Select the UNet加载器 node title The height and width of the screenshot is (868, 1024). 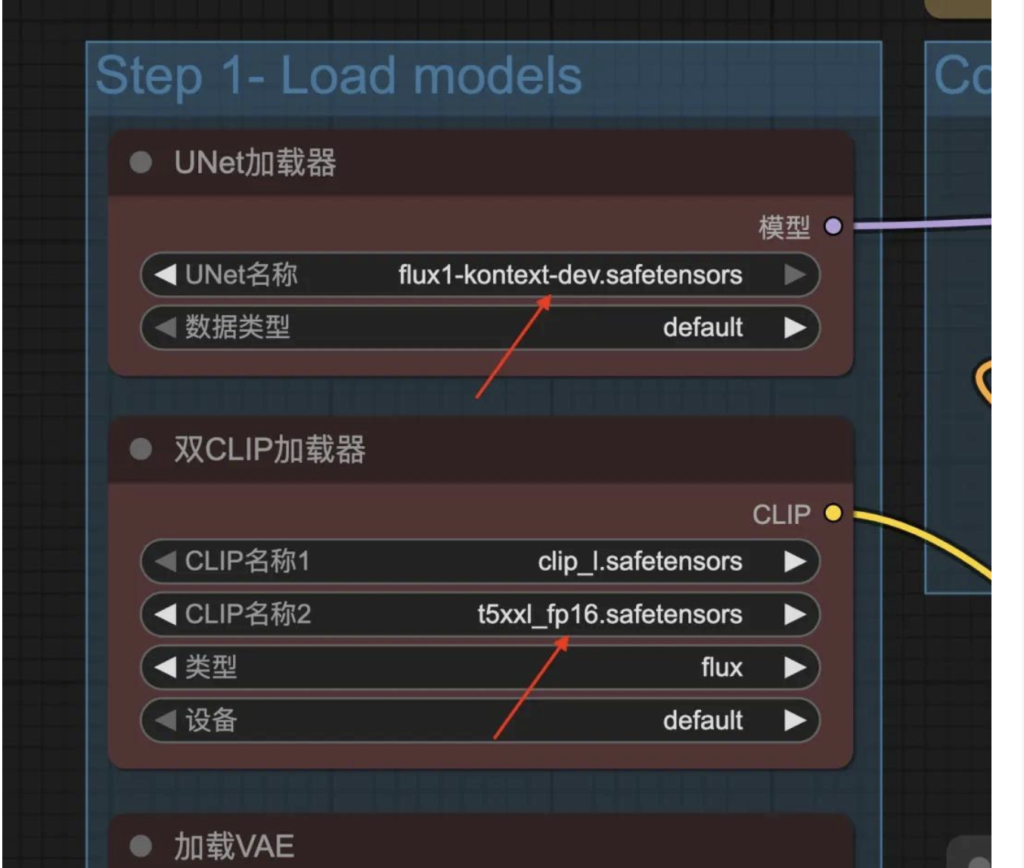[x=255, y=163]
